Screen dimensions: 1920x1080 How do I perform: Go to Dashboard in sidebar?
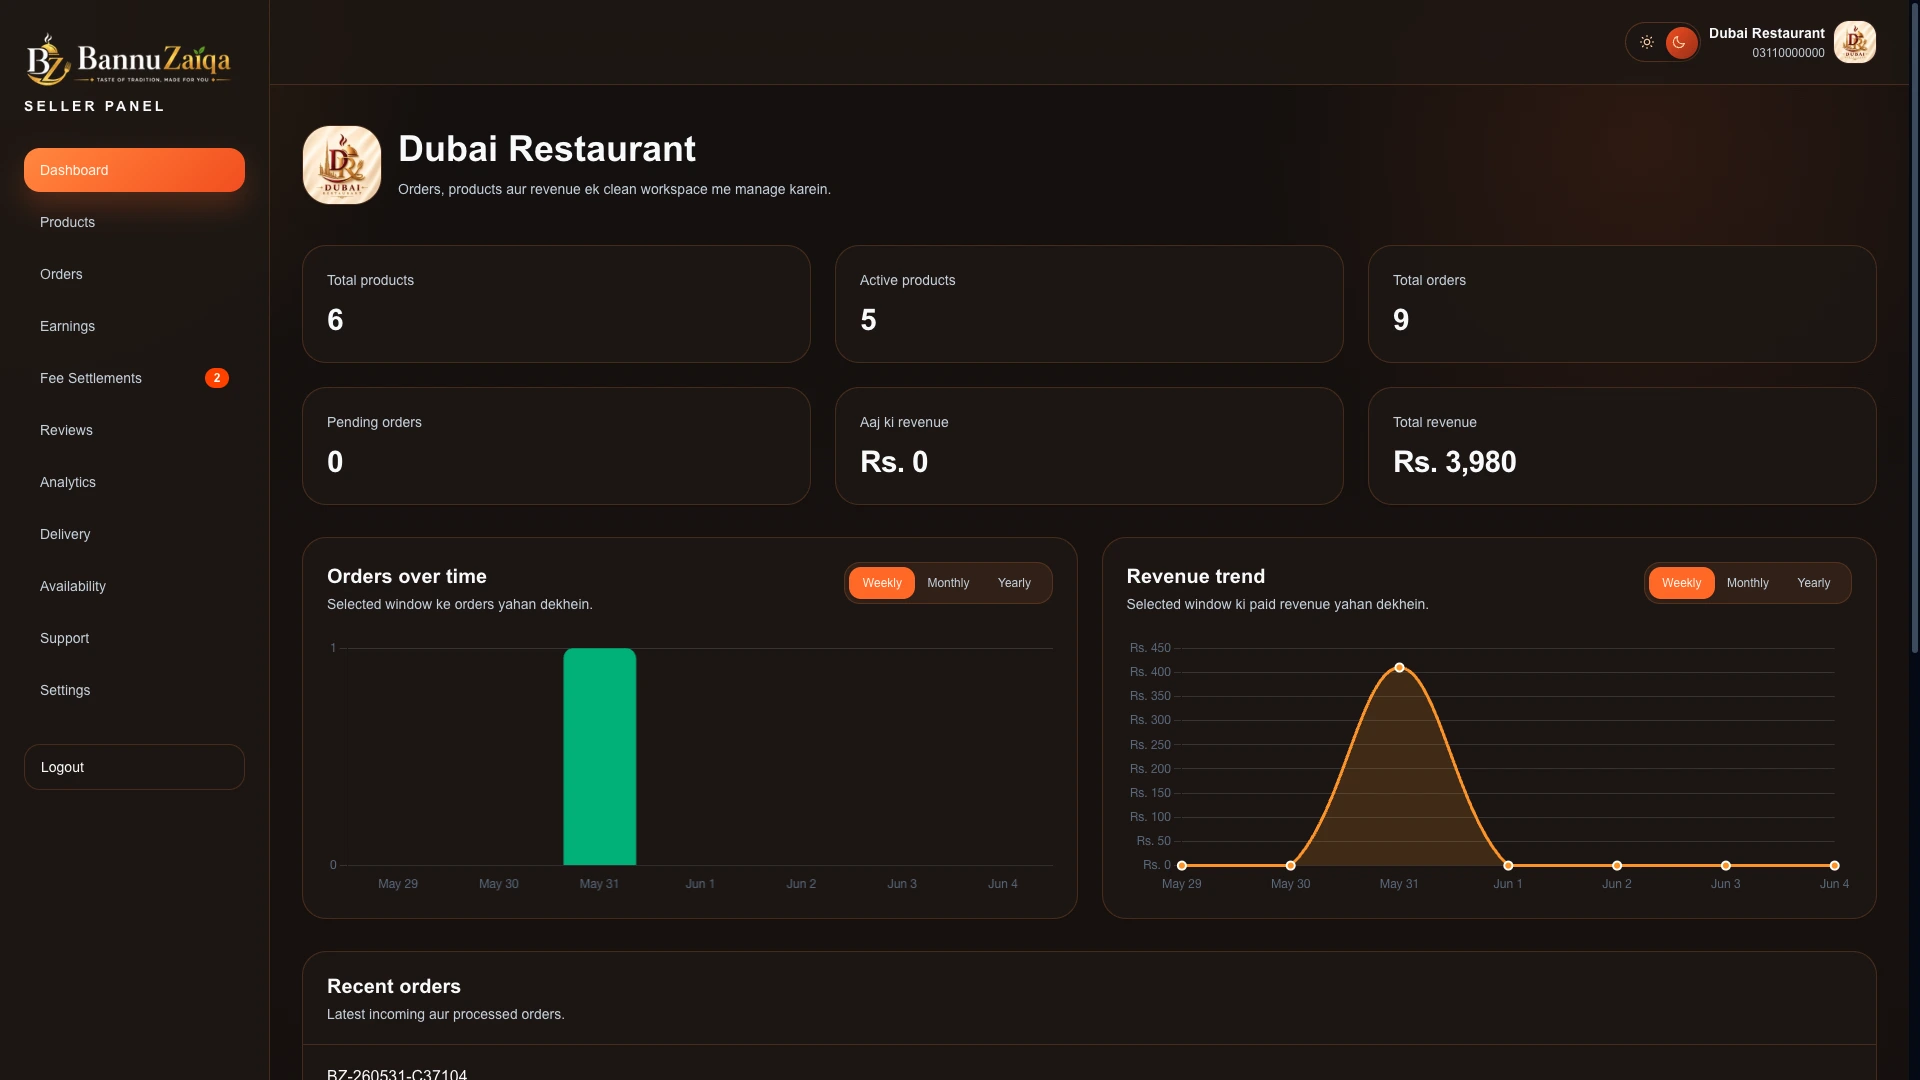[x=134, y=170]
